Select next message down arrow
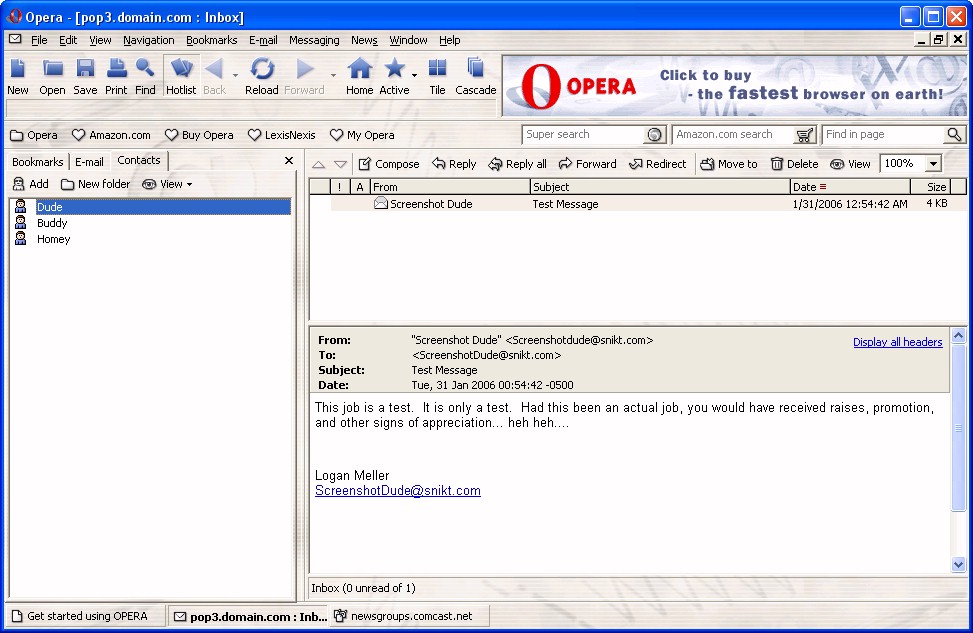 (x=340, y=164)
